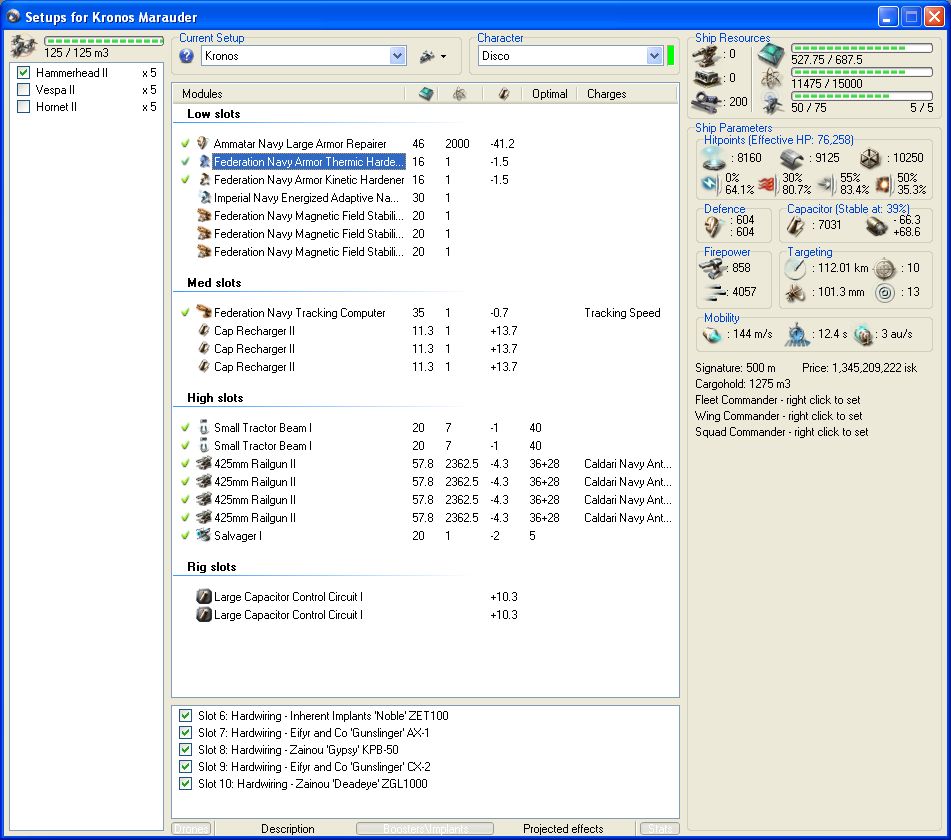Image resolution: width=951 pixels, height=840 pixels.
Task: Click the explosive resistance icon
Action: coord(884,184)
